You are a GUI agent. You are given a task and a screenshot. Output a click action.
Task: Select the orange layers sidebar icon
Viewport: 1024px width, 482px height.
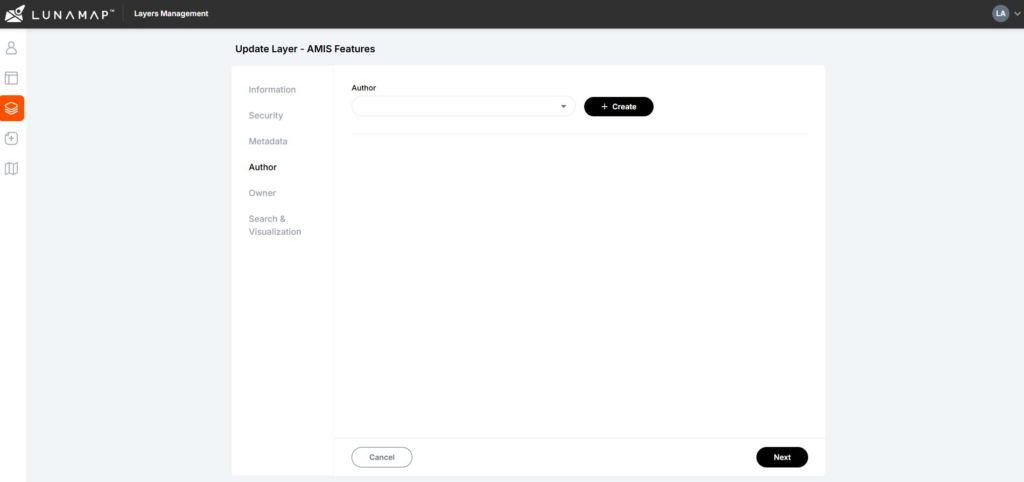tap(12, 108)
